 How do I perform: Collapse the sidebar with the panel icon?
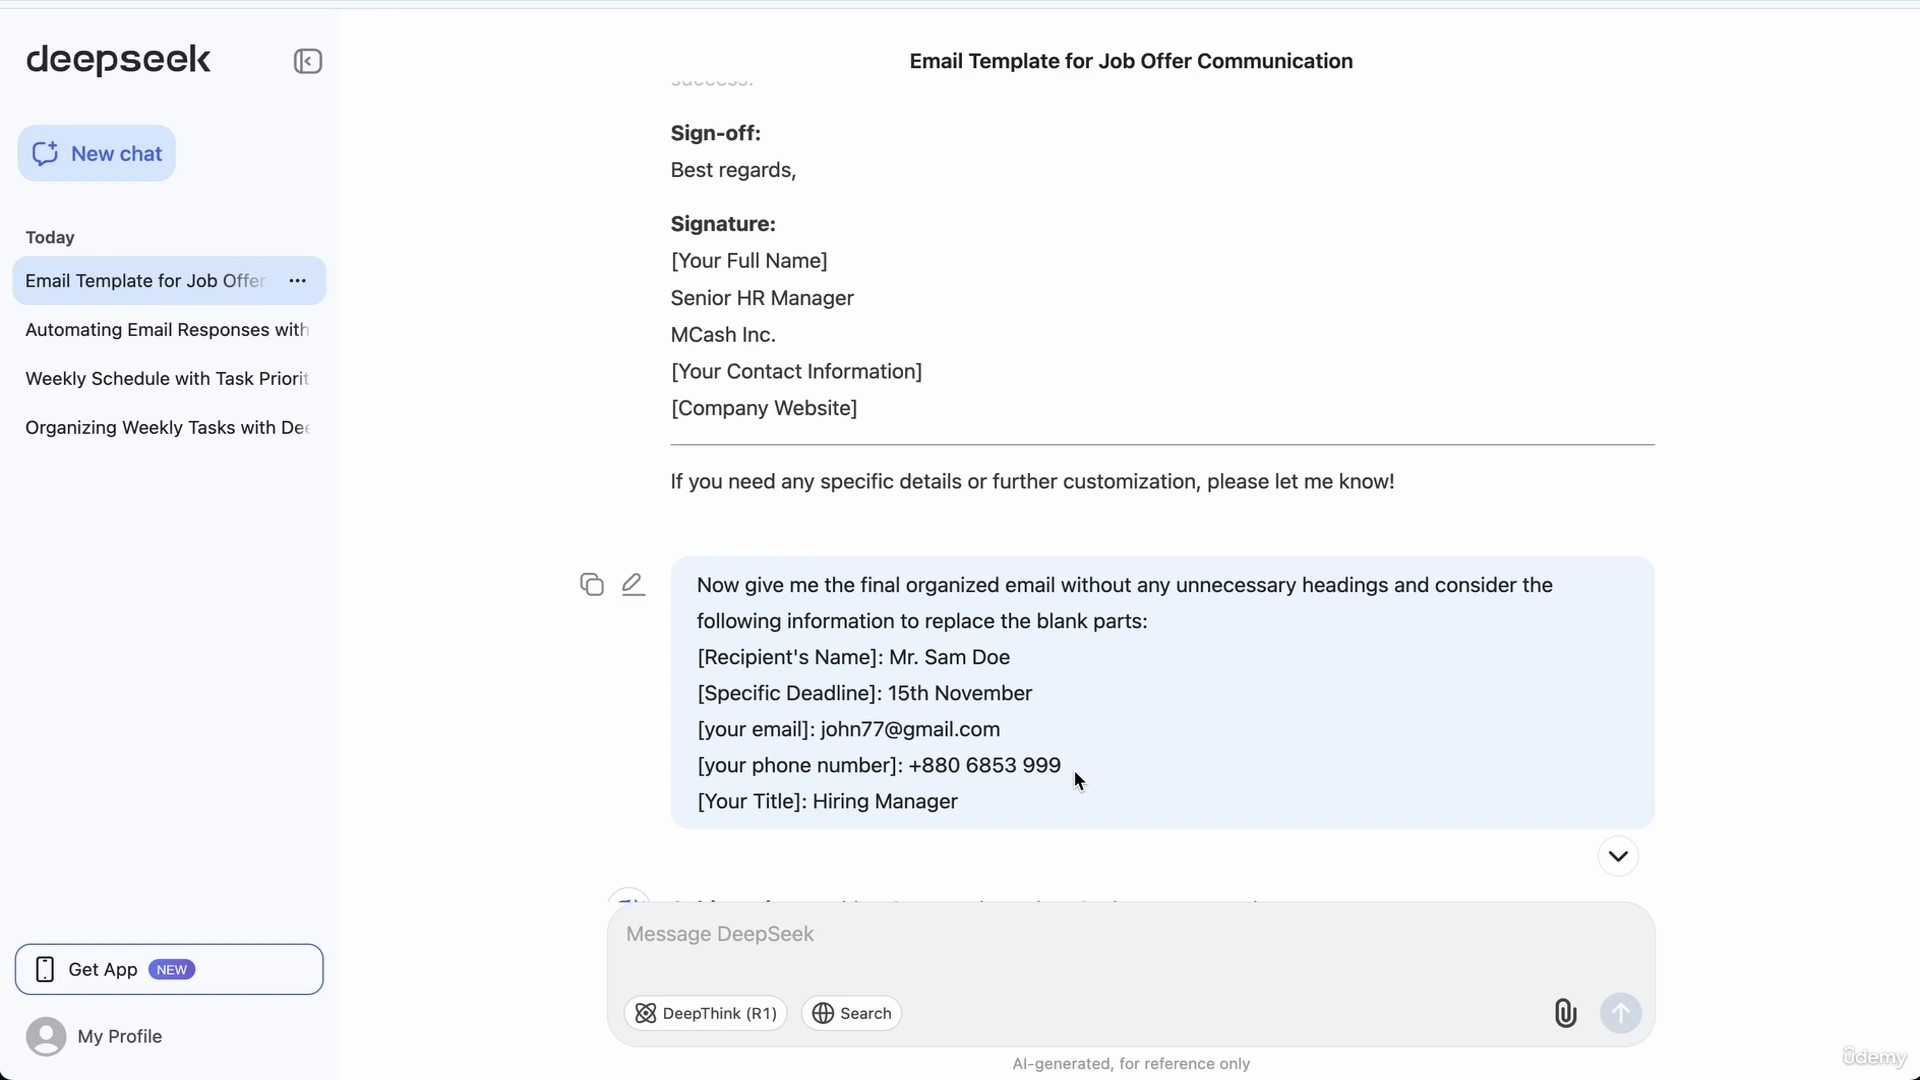tap(308, 61)
